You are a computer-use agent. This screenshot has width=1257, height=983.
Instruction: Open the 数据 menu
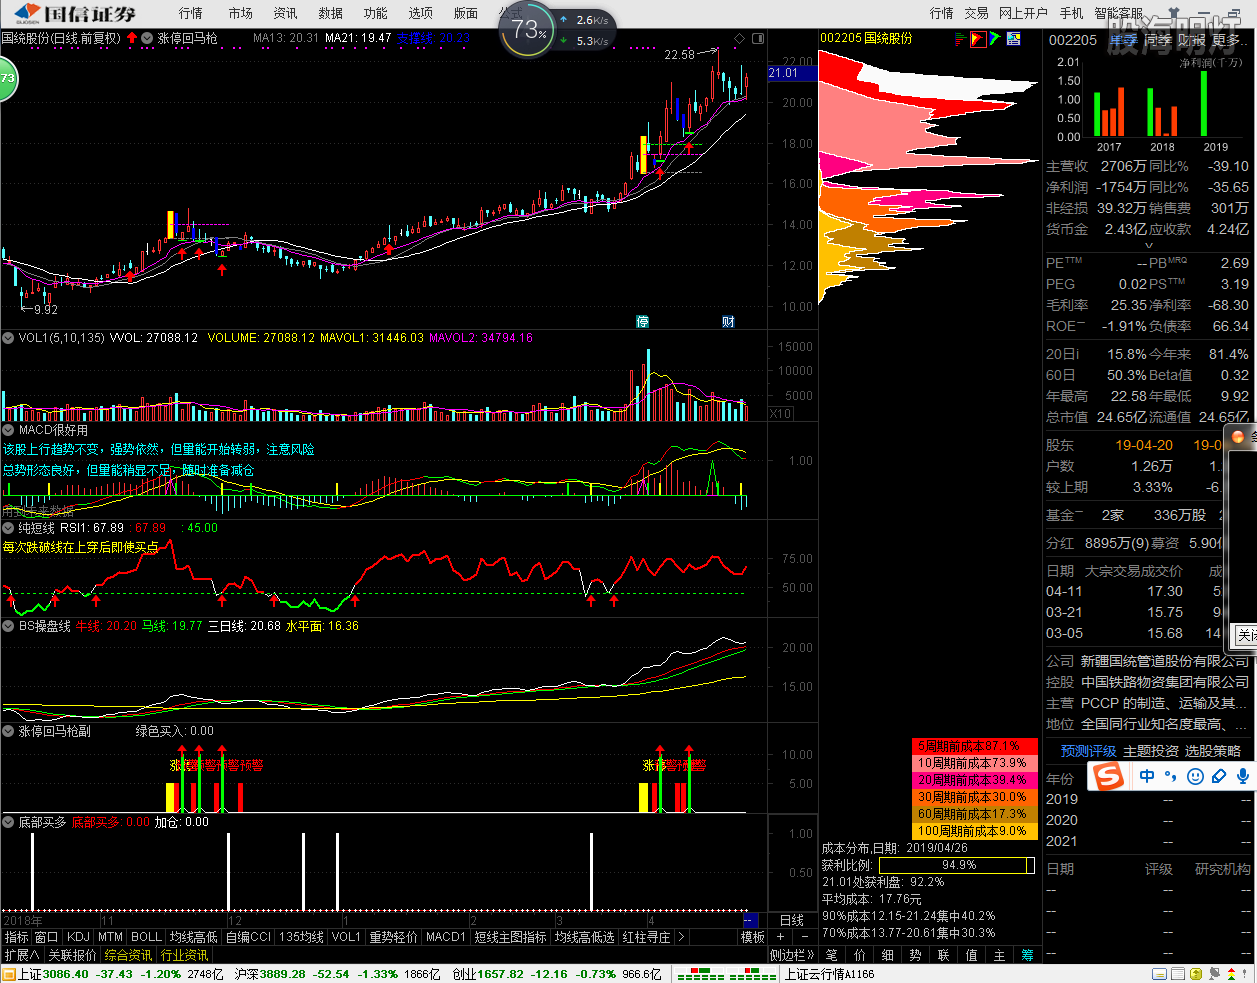click(x=330, y=13)
